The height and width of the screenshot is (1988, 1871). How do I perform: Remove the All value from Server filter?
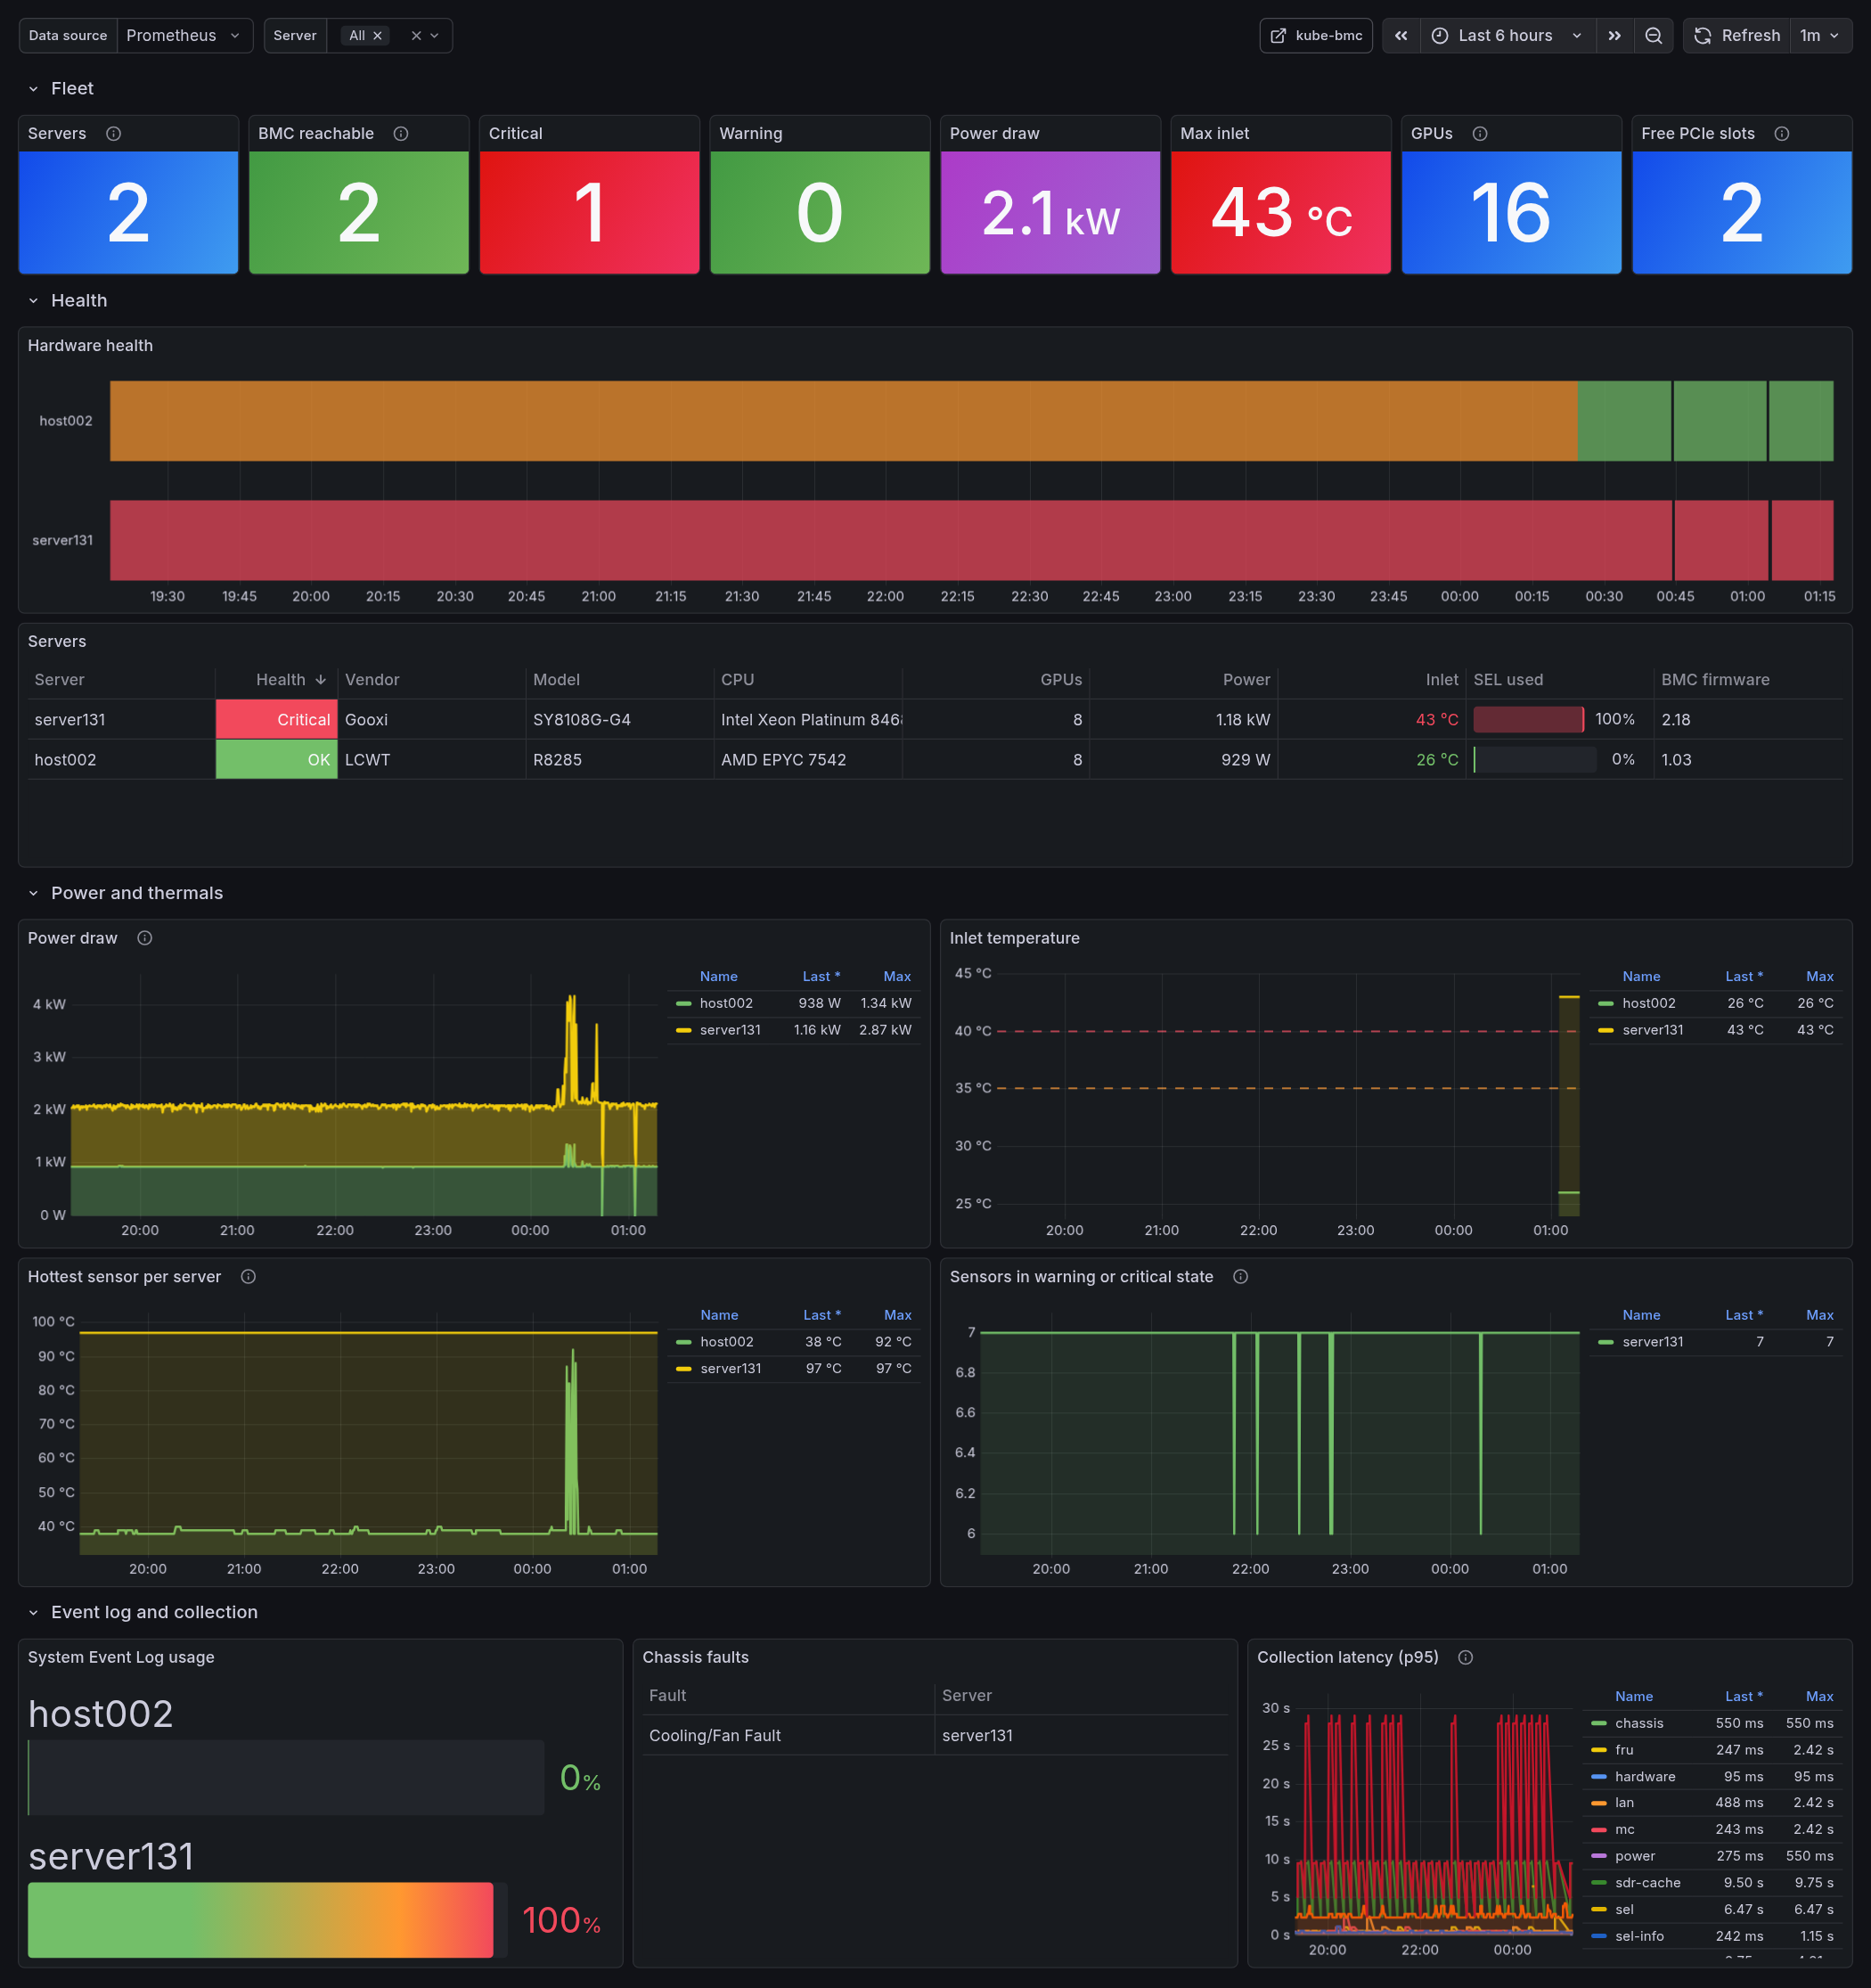pos(378,35)
